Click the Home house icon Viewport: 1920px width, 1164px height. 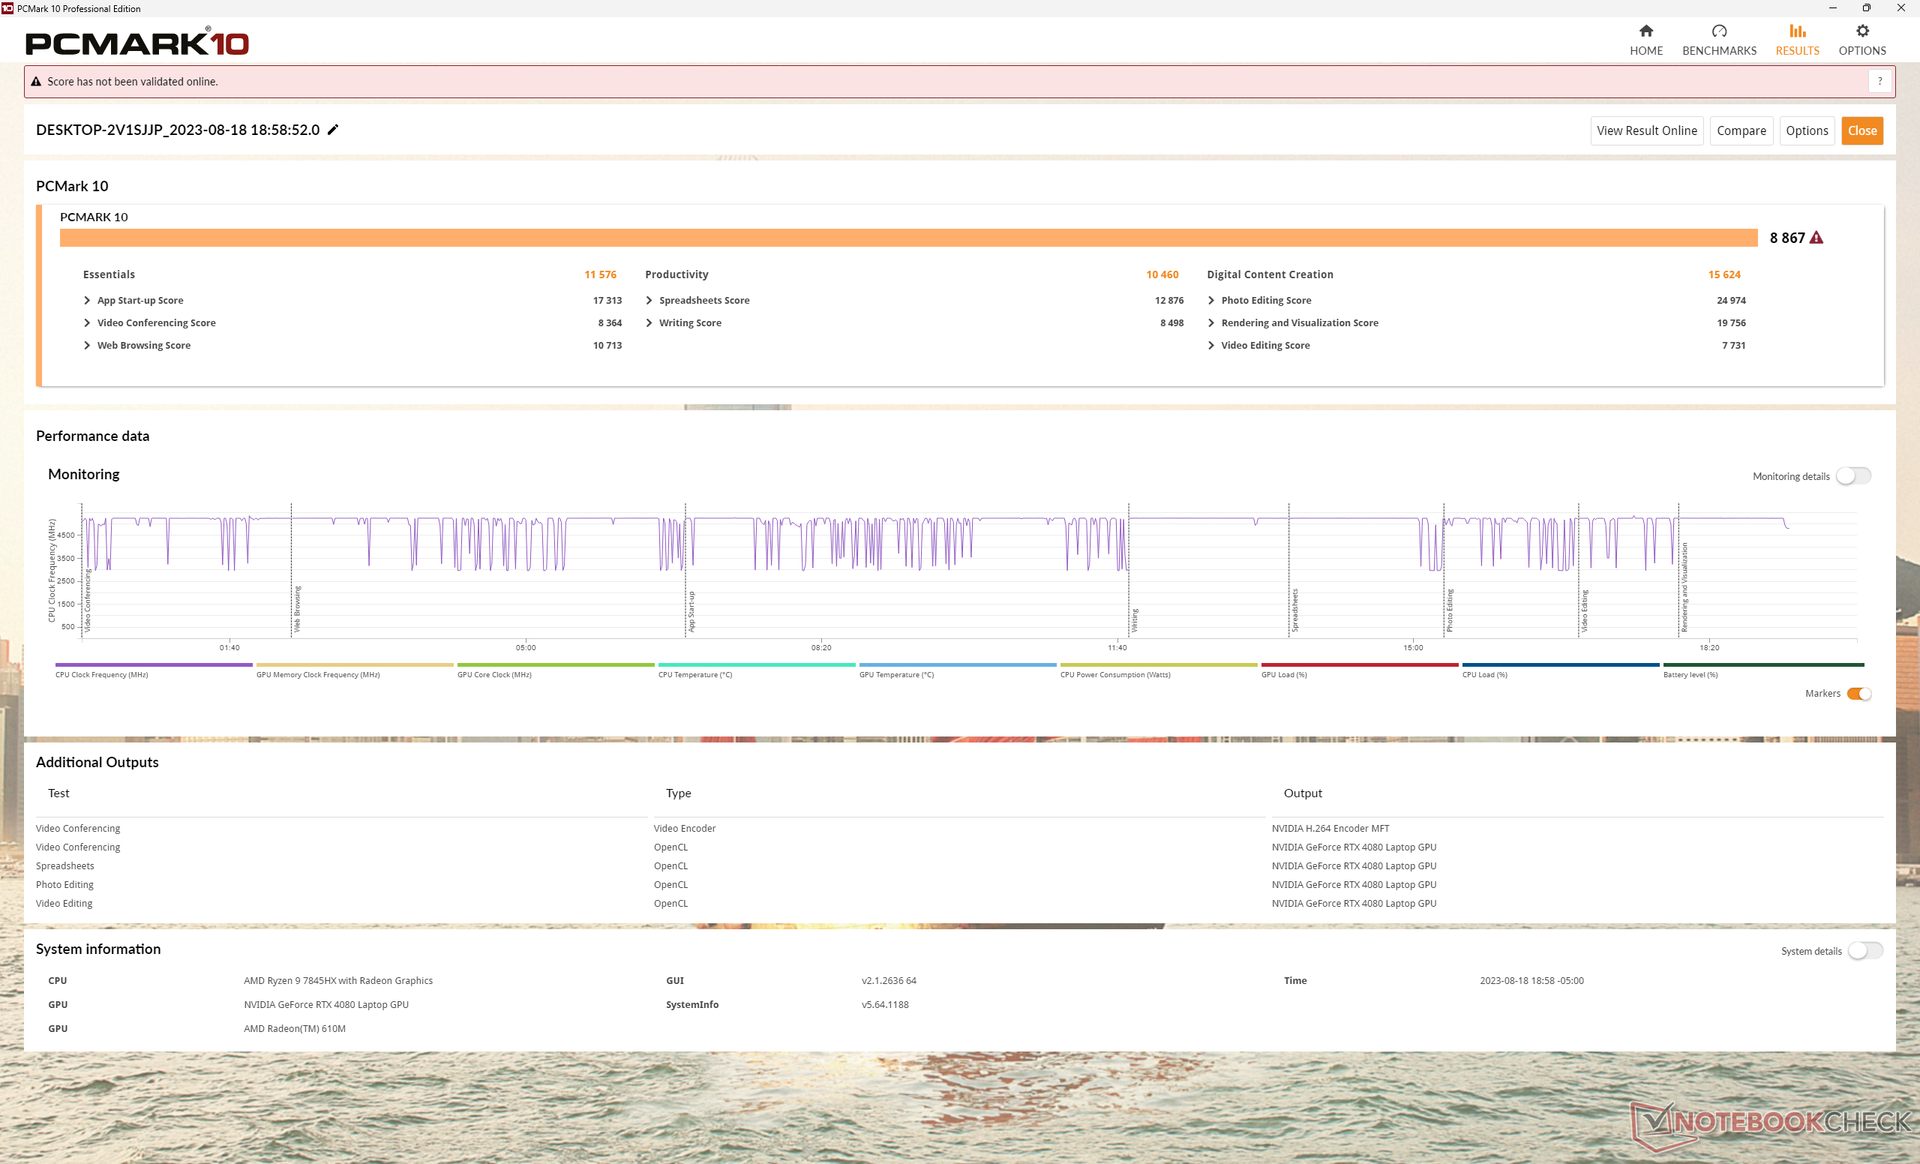point(1646,31)
